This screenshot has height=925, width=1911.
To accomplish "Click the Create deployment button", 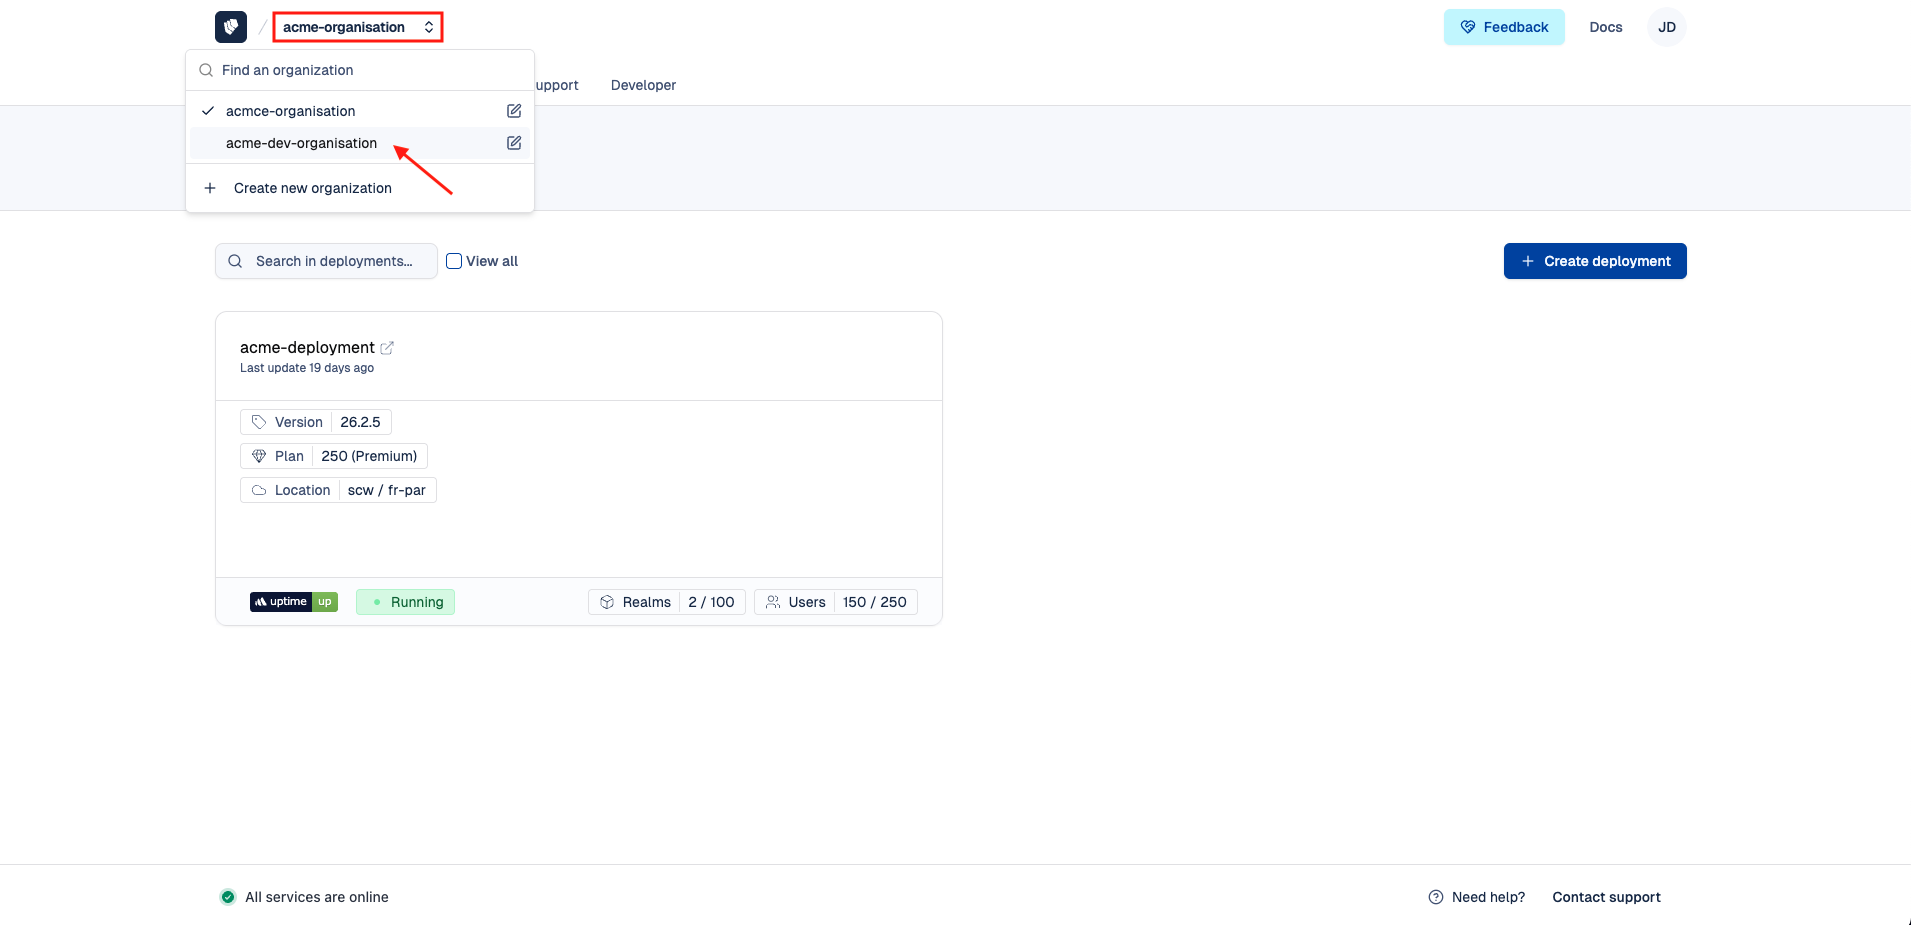I will pyautogui.click(x=1594, y=261).
